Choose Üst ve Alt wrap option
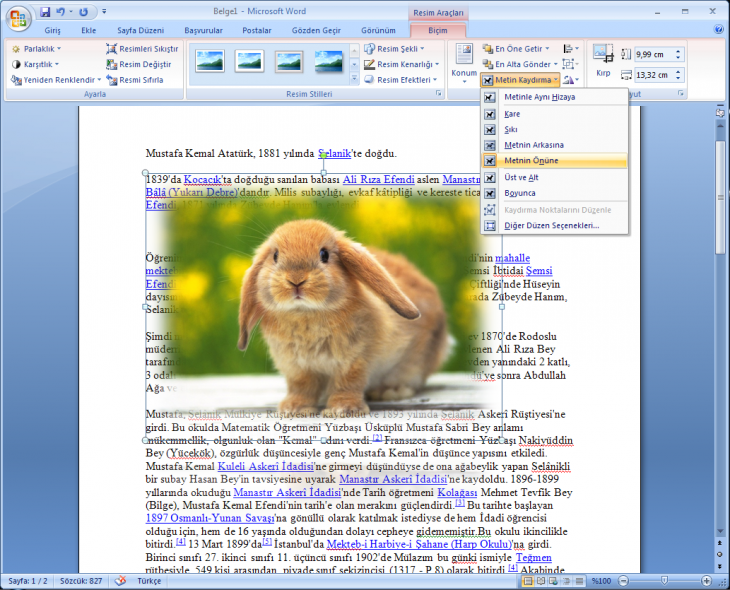Image resolution: width=730 pixels, height=590 pixels. 554,177
